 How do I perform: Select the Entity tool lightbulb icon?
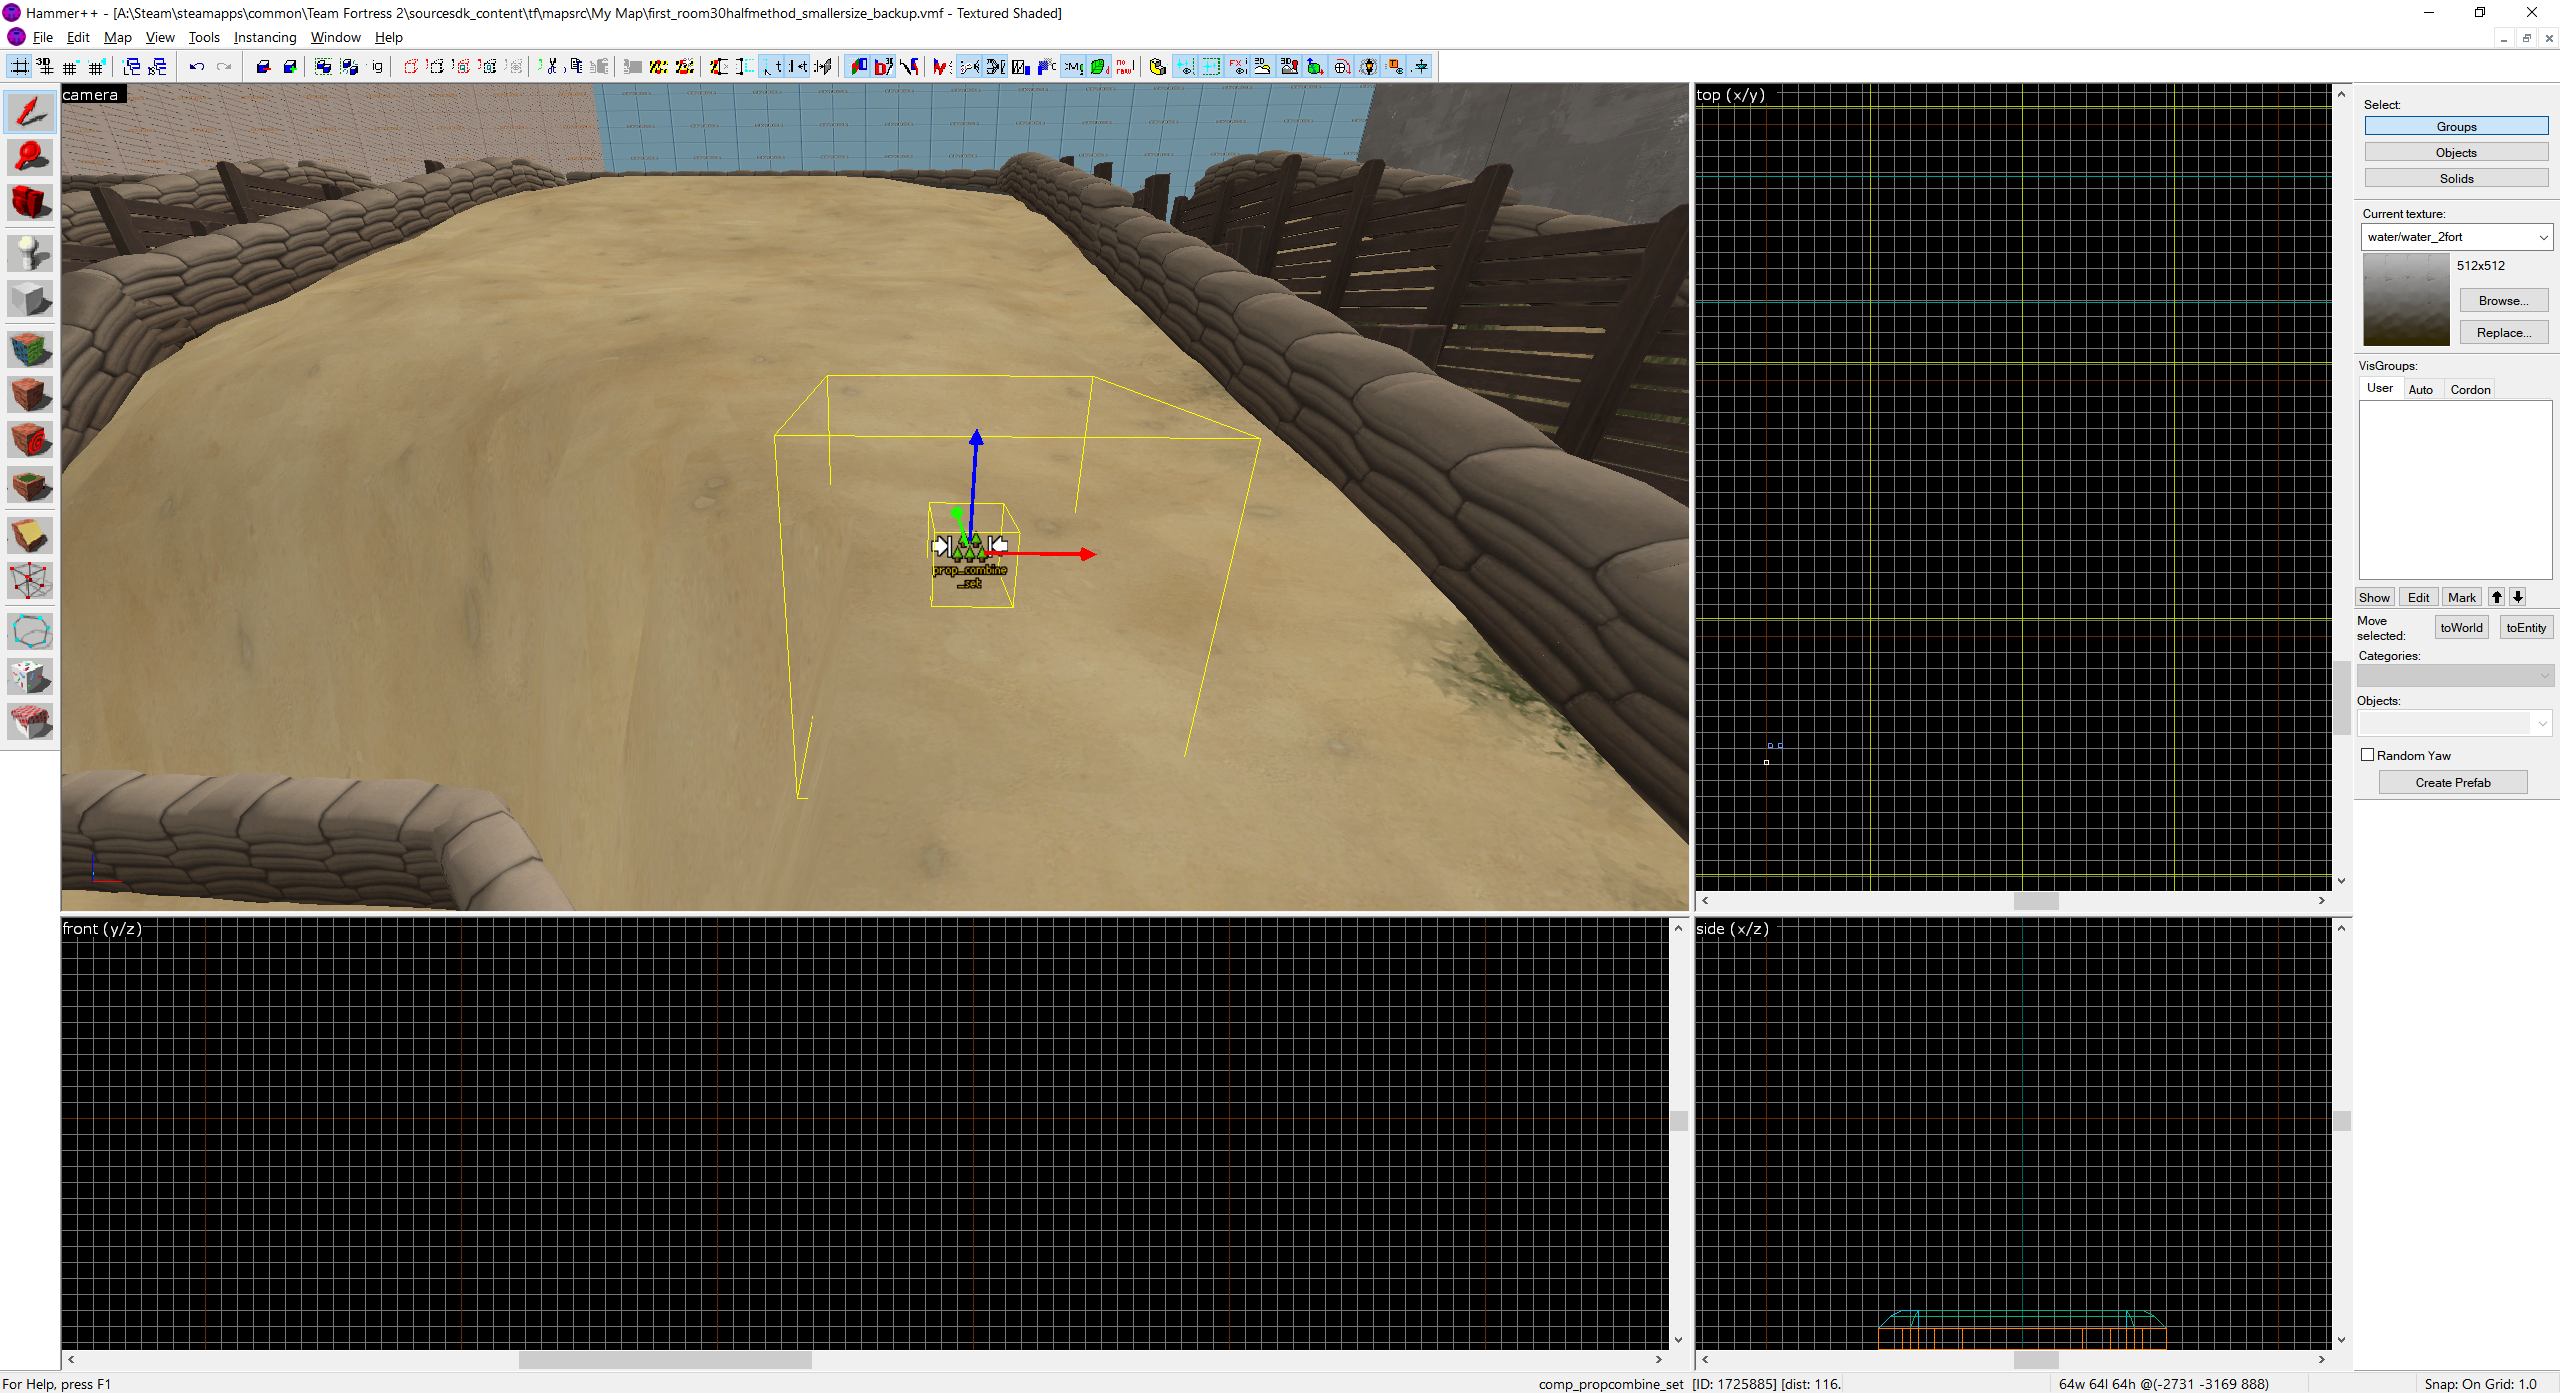click(30, 252)
